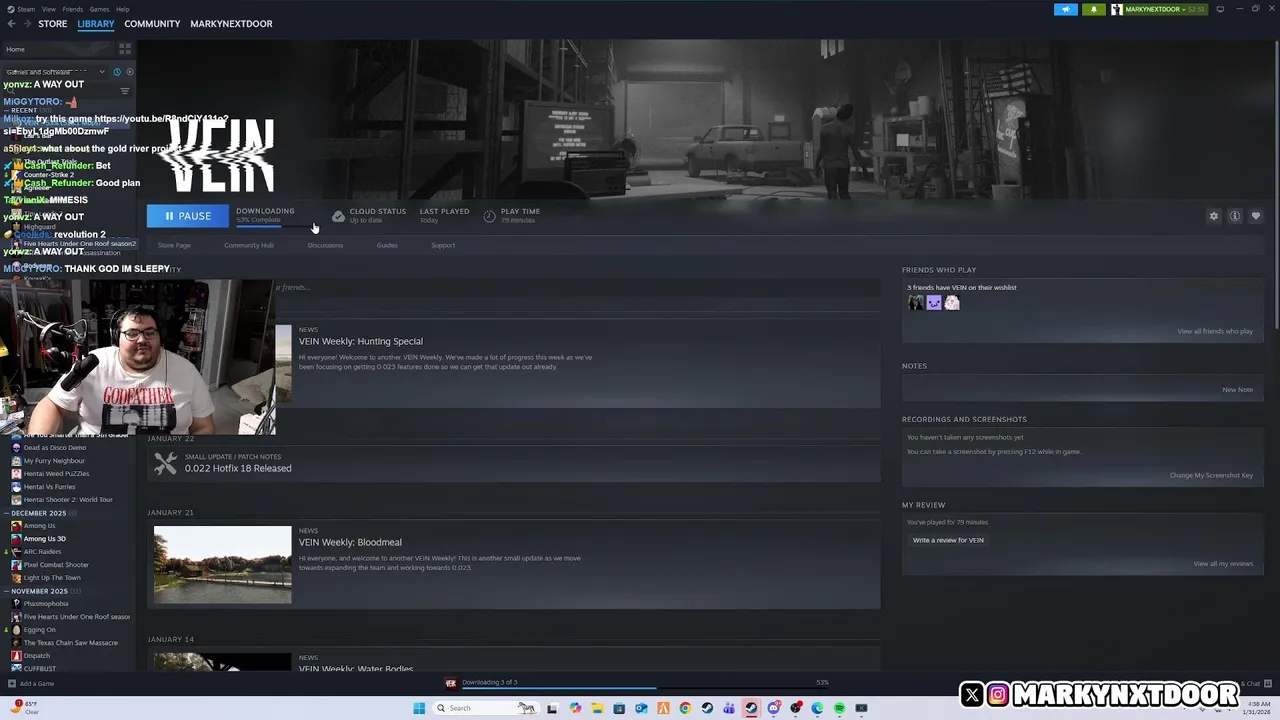Open the COMMUNITY tab
This screenshot has width=1280, height=720.
pyautogui.click(x=152, y=24)
